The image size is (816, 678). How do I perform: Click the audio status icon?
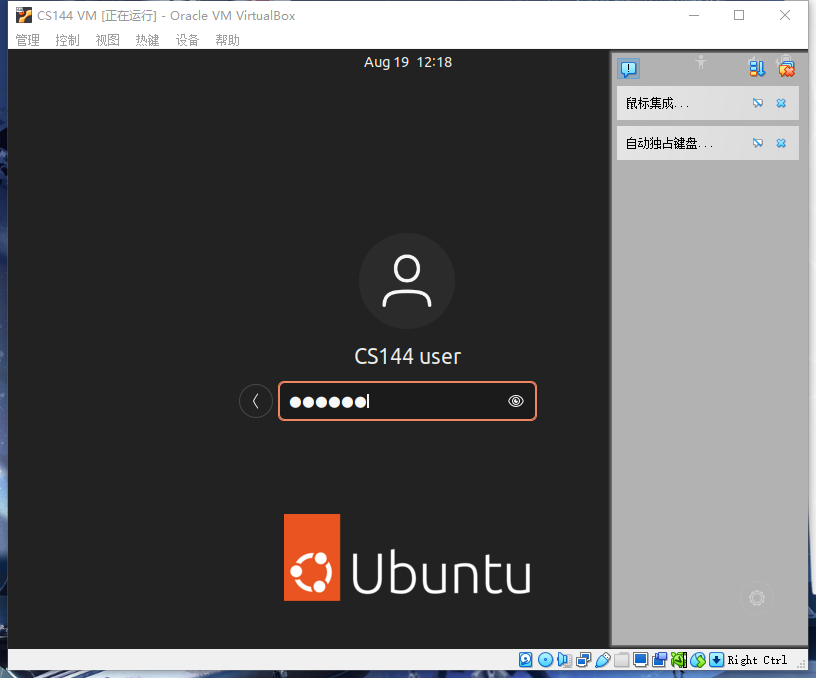[x=564, y=660]
